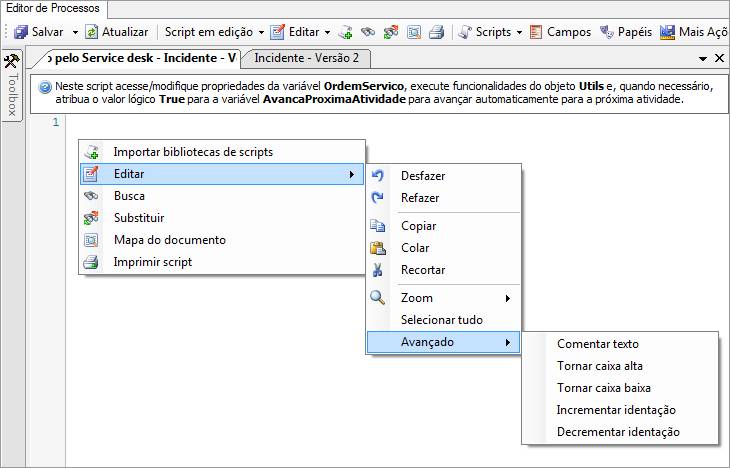Click the Atualizar button label
730x468 pixels.
tap(125, 32)
